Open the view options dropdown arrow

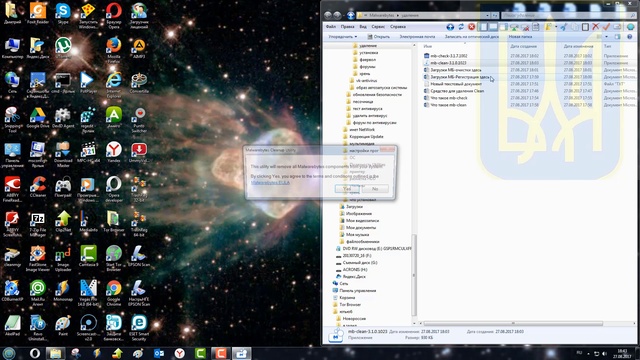click(x=607, y=37)
